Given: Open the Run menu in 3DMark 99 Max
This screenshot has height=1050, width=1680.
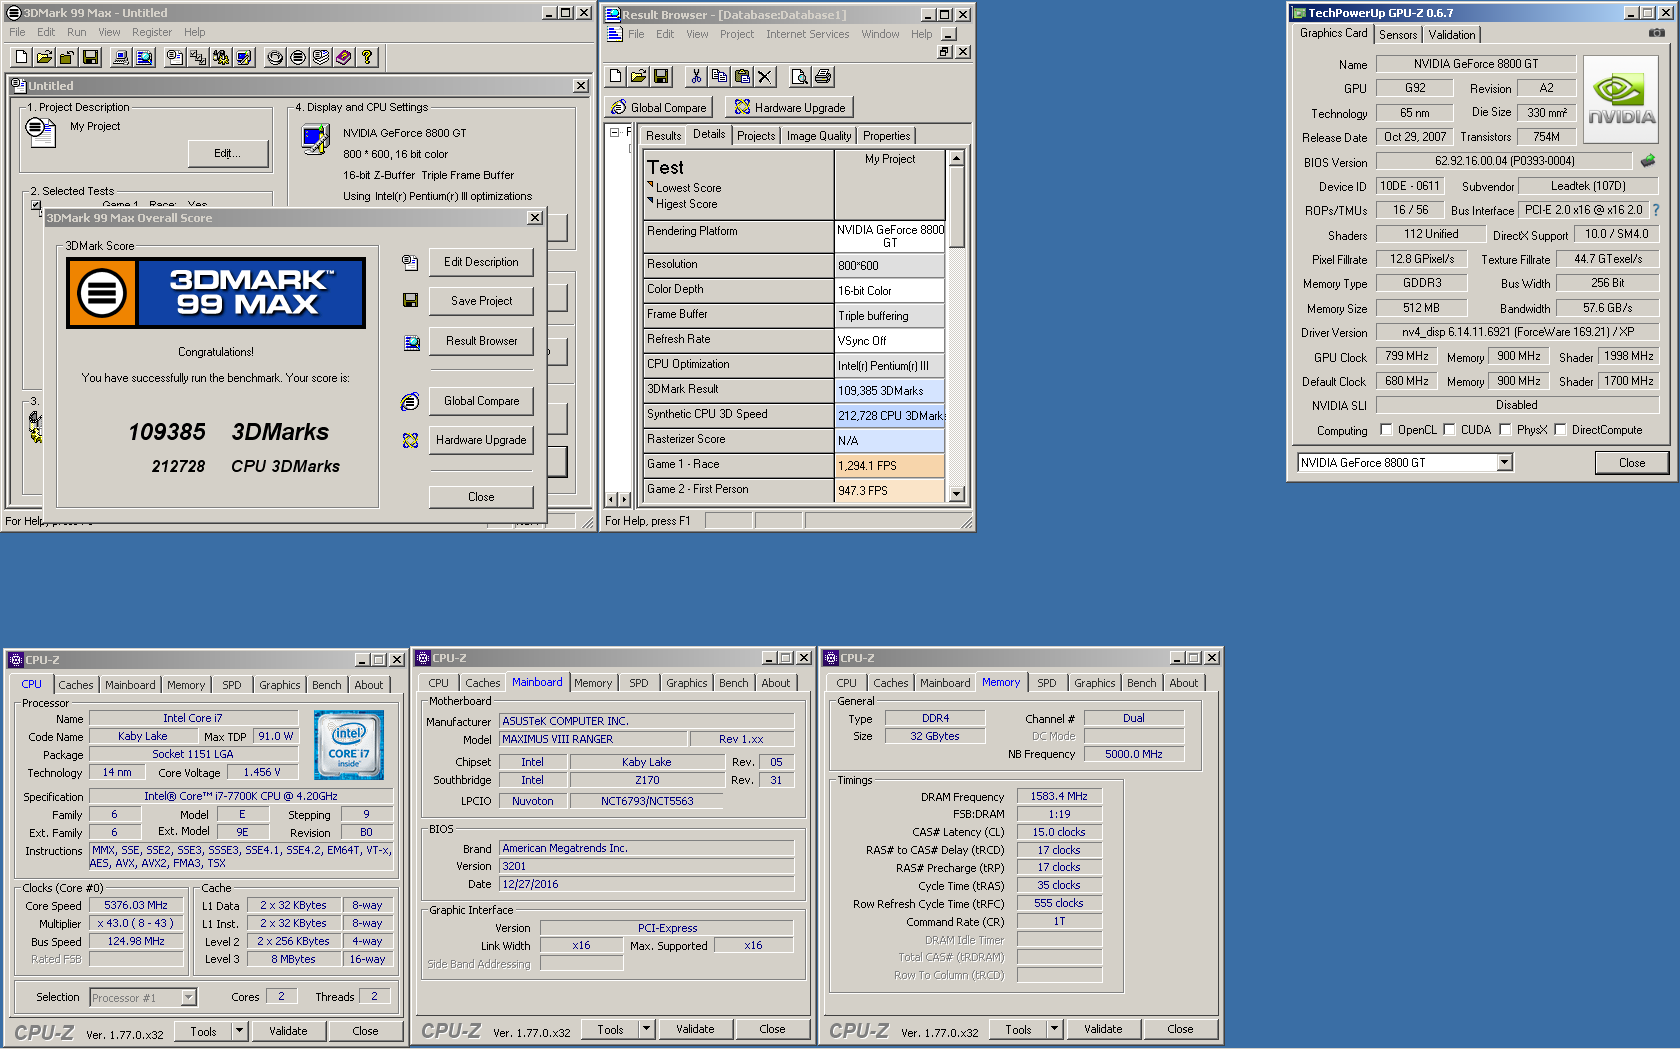Looking at the screenshot, I should [77, 32].
